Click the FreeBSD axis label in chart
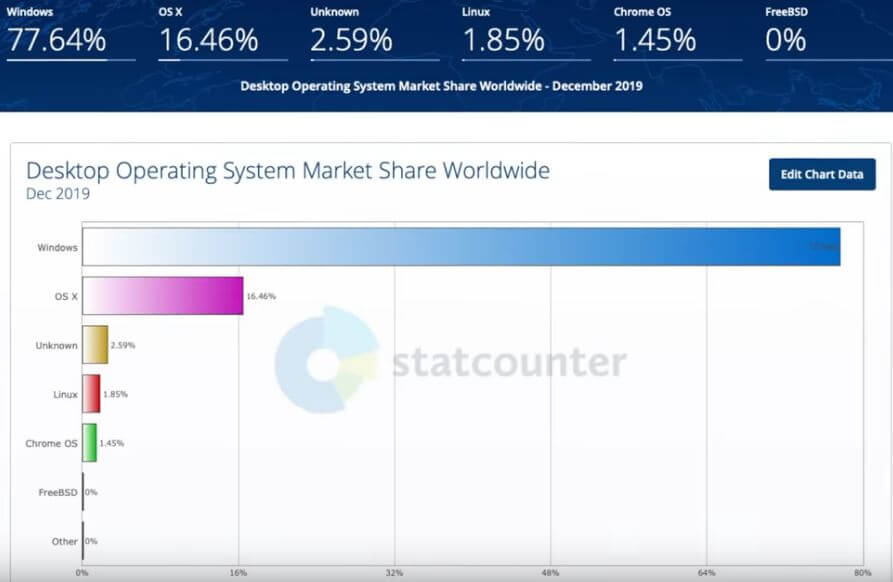The width and height of the screenshot is (893, 582). click(x=55, y=492)
